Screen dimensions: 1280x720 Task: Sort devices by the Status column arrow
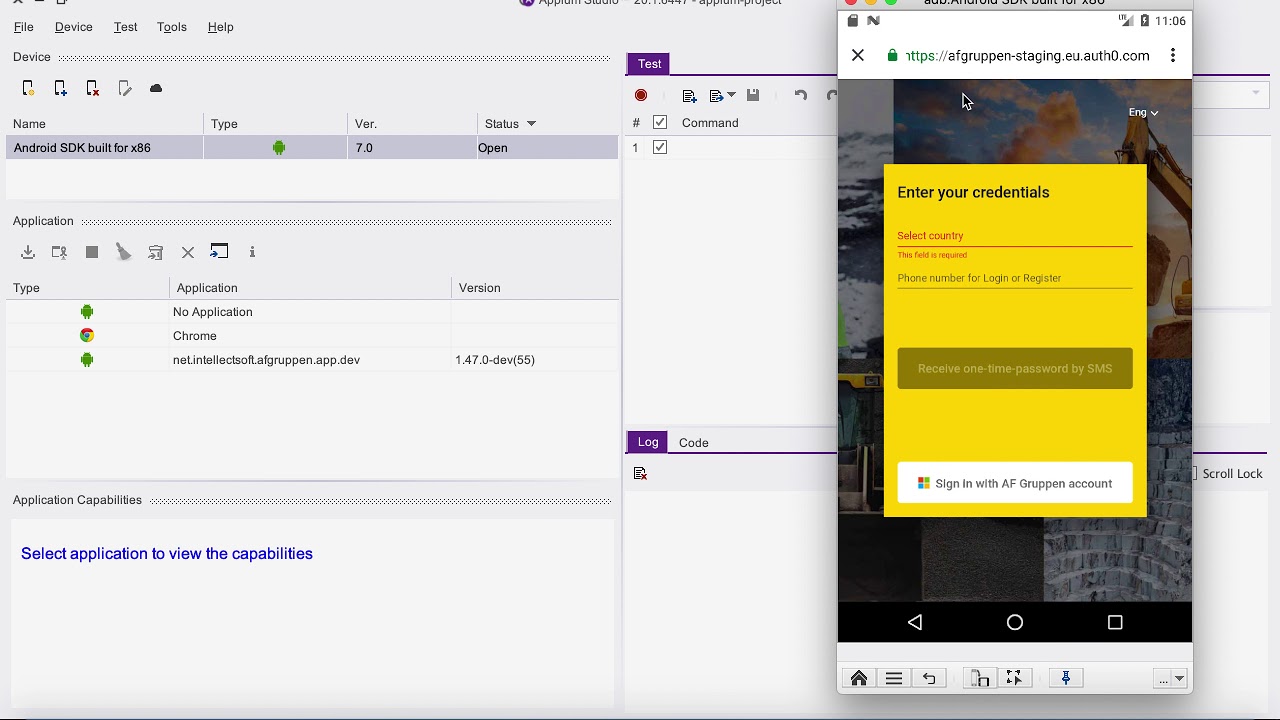point(531,124)
